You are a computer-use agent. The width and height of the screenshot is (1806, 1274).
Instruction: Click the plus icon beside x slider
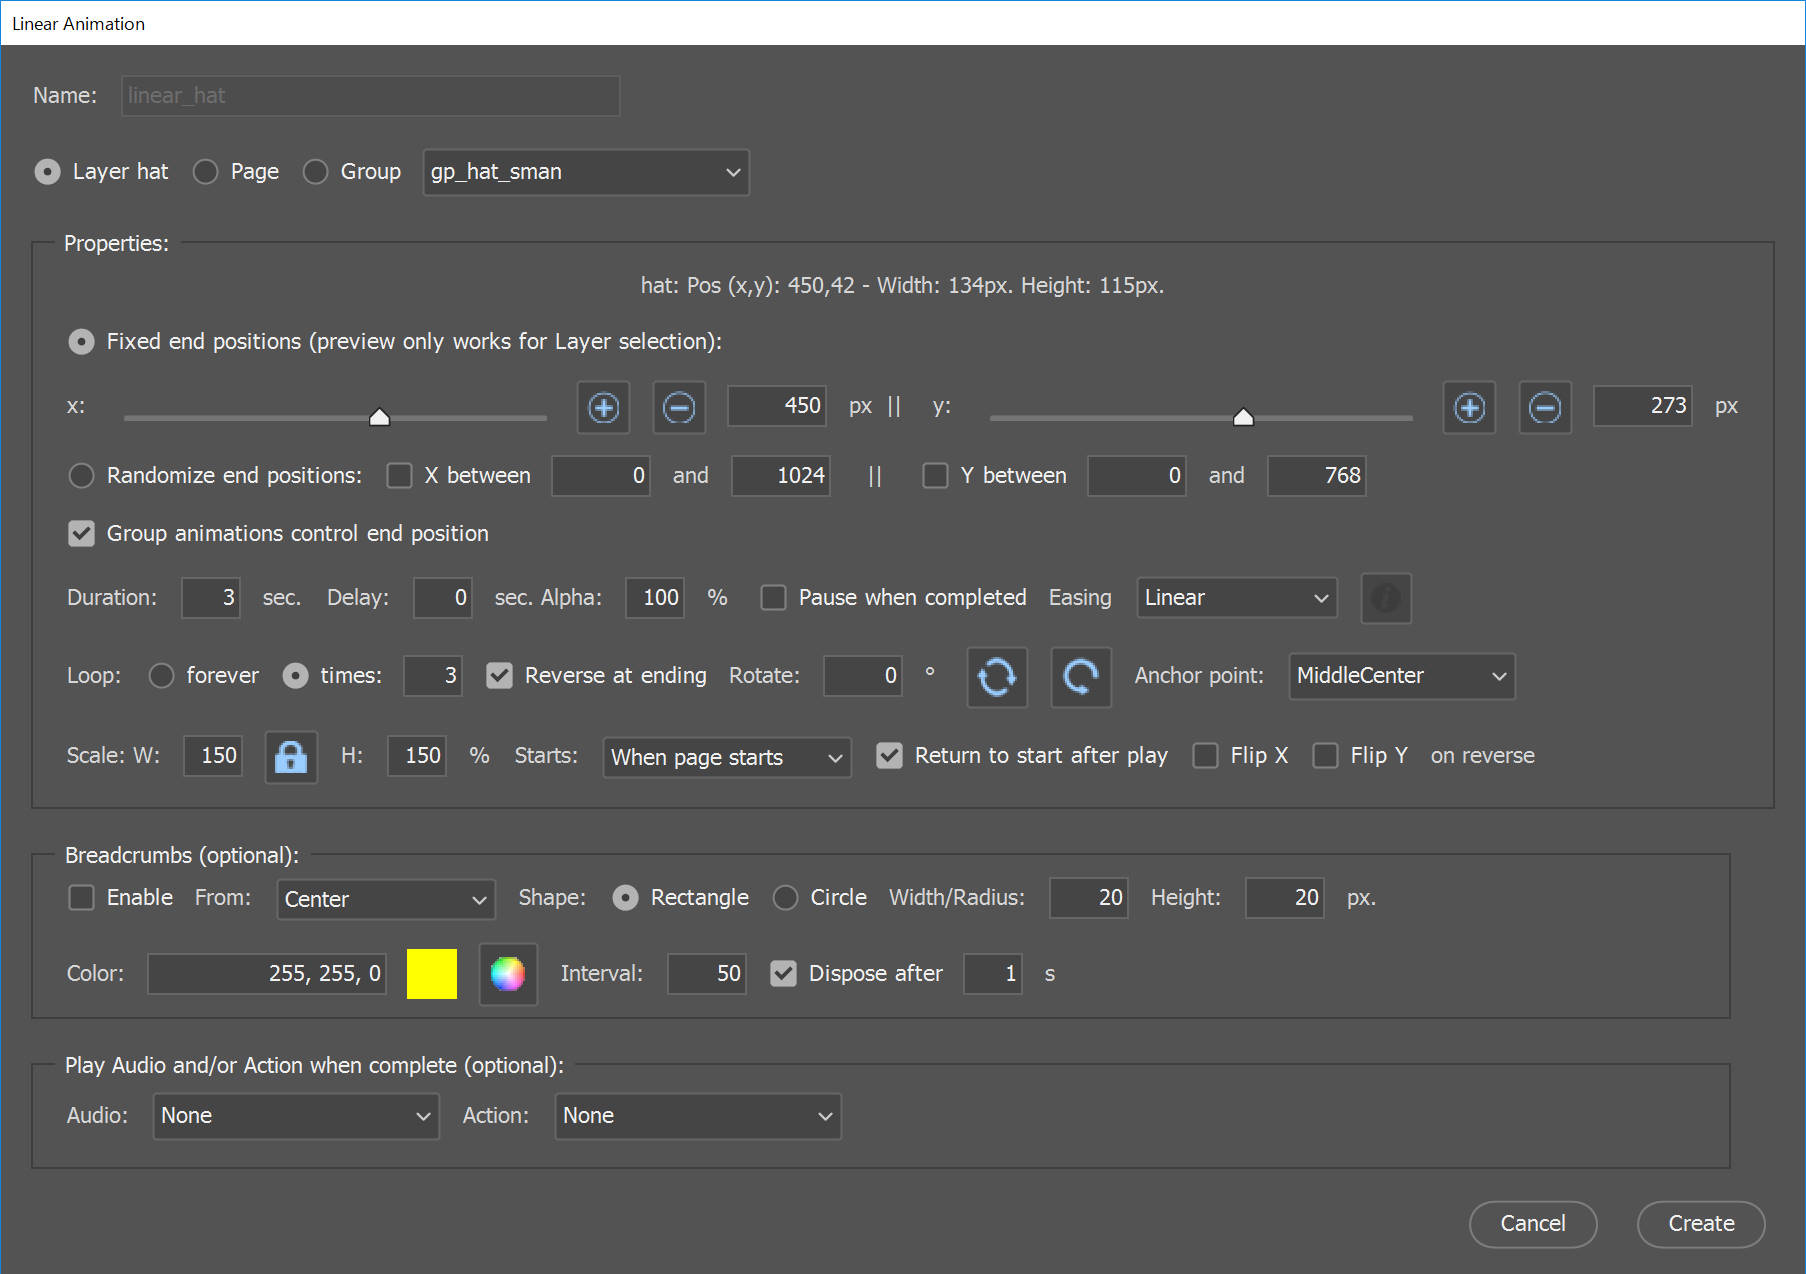pos(603,407)
